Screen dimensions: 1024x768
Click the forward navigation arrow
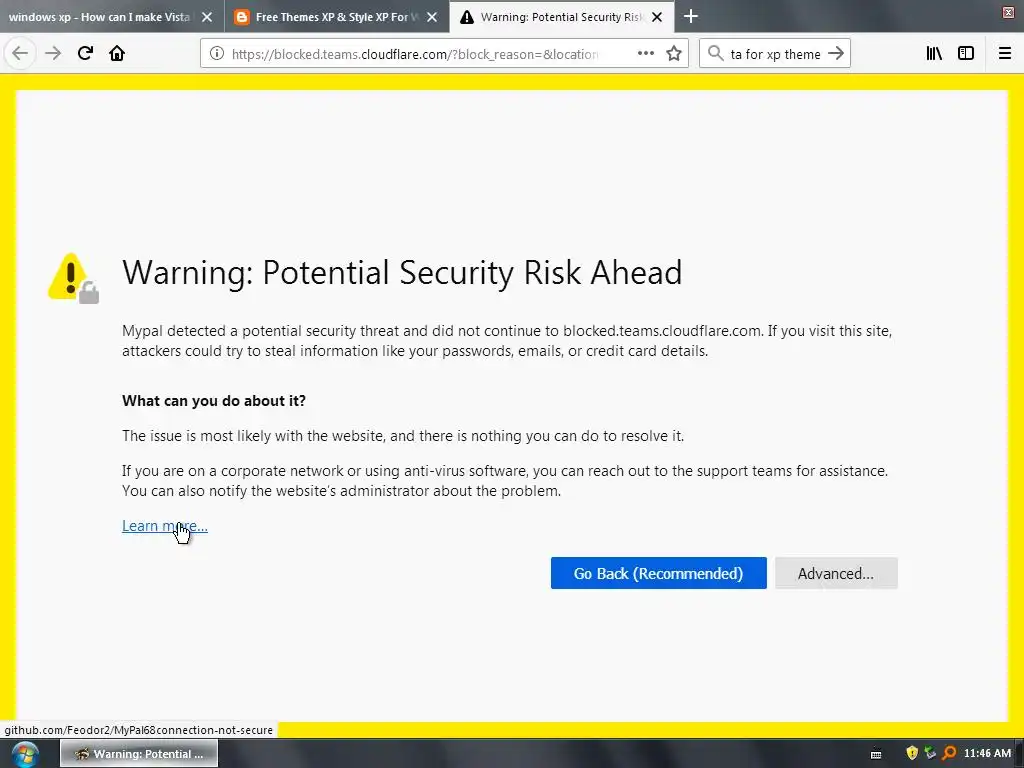[53, 54]
